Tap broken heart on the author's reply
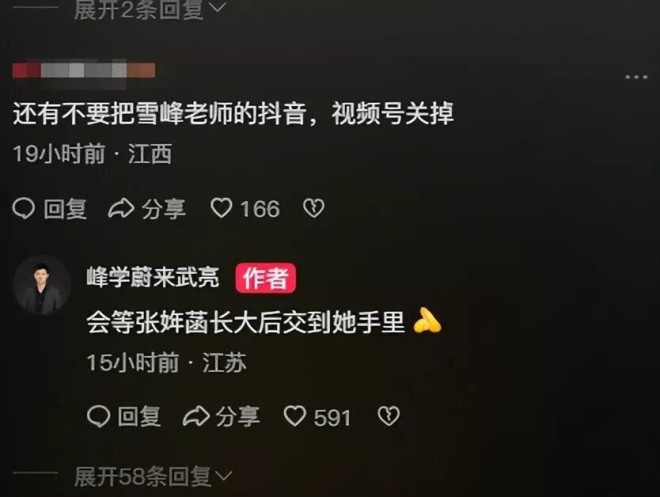The height and width of the screenshot is (497, 660). [388, 416]
